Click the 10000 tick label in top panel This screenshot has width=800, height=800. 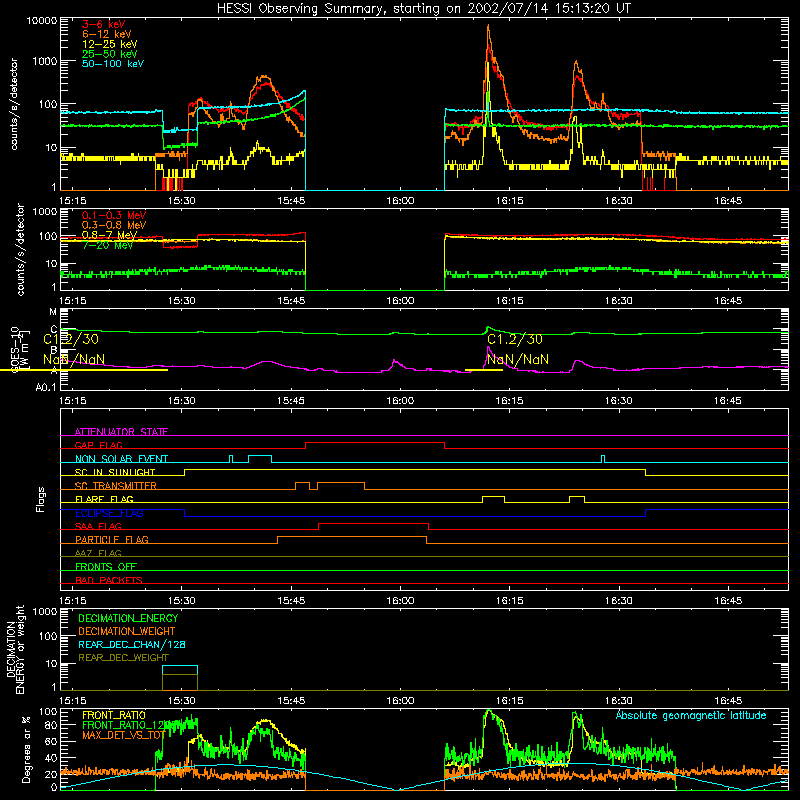tap(42, 21)
